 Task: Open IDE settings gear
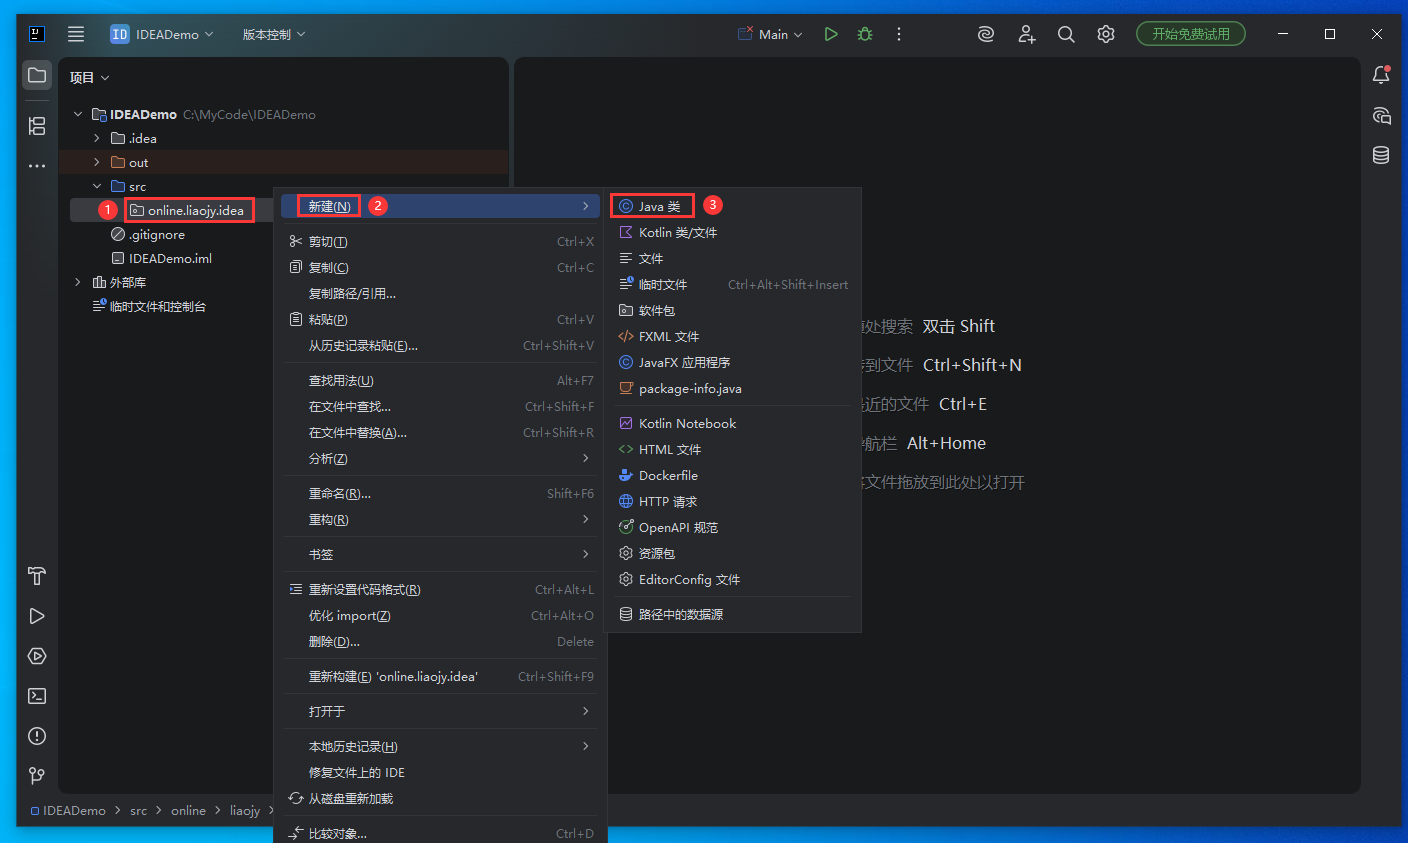[1105, 34]
